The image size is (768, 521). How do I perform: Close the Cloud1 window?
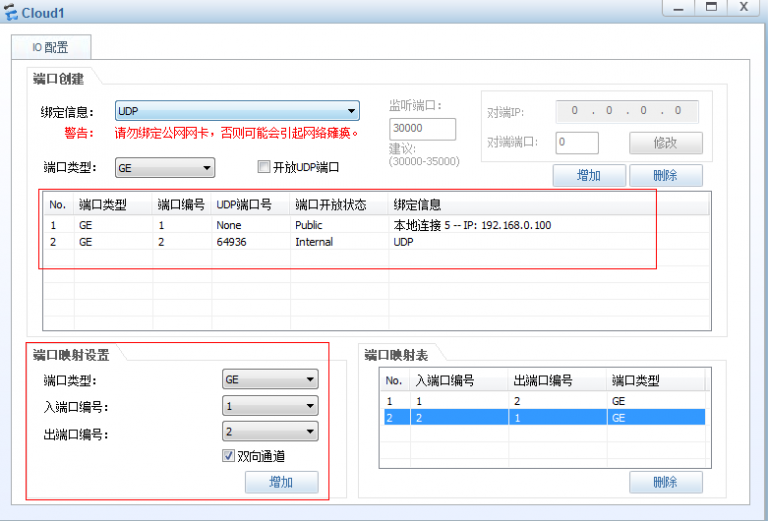743,7
